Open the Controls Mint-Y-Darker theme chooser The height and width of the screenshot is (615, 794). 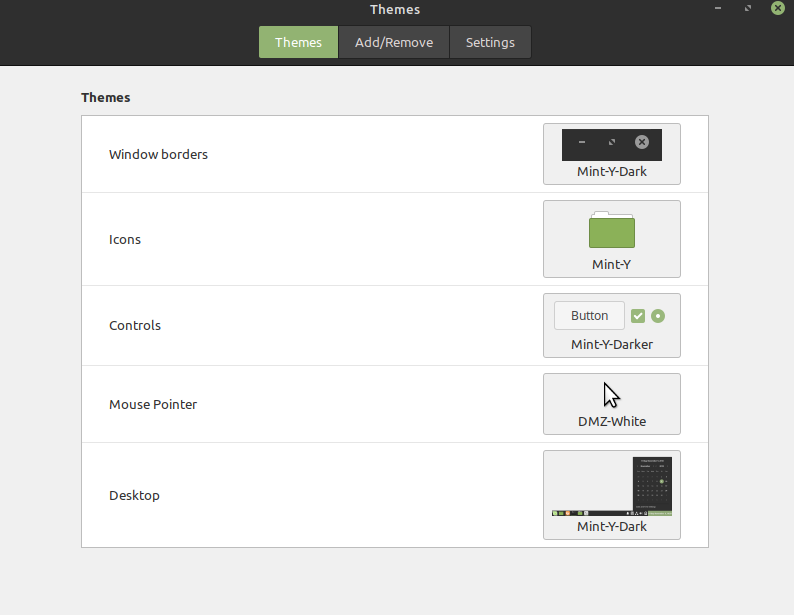click(612, 325)
